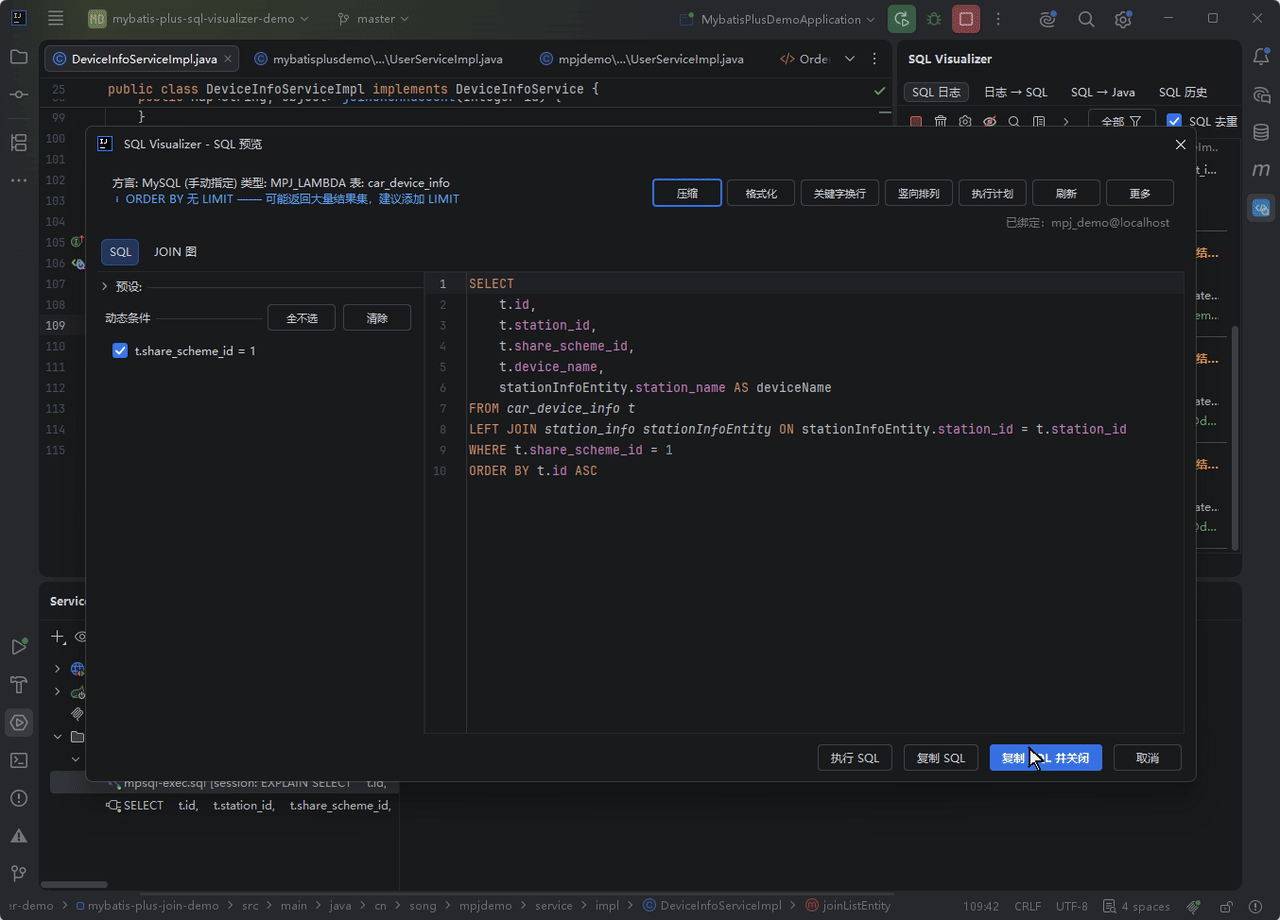The height and width of the screenshot is (920, 1280).
Task: Rerun MybatisPlusDemoApplication with the green rerun icon
Action: [902, 19]
